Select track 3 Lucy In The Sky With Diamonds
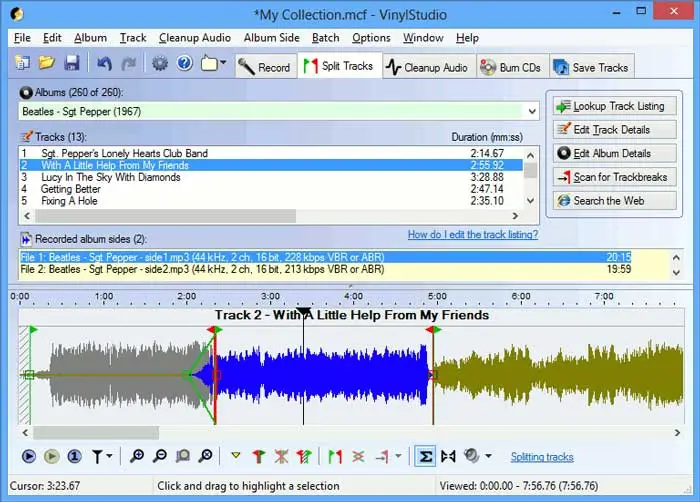This screenshot has width=700, height=502. pos(271,177)
